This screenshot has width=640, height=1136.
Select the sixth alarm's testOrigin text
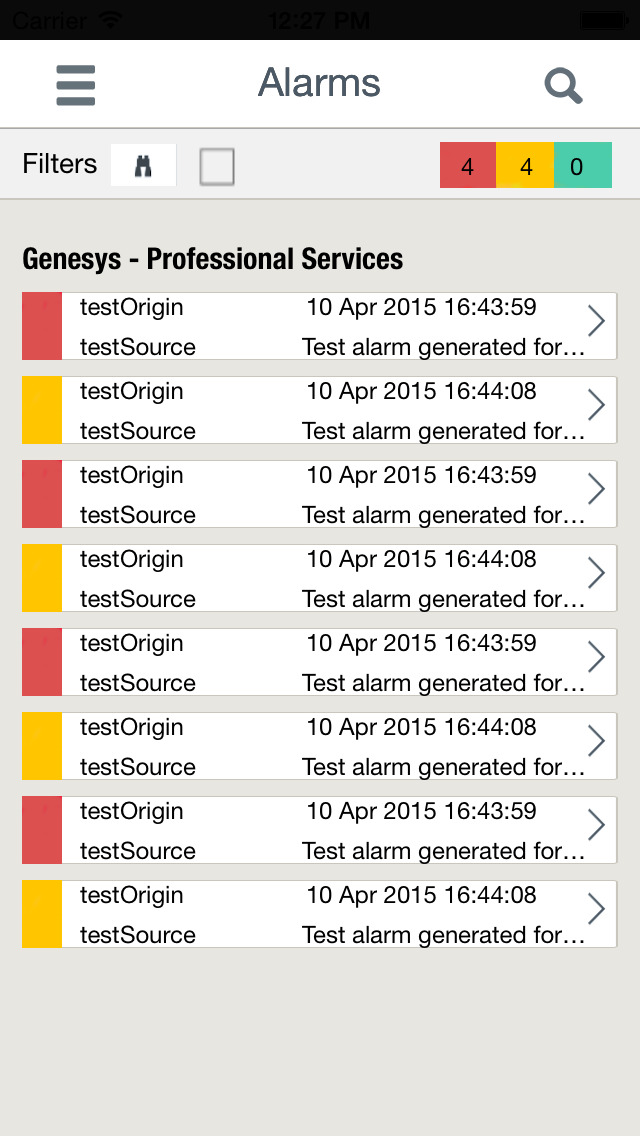[132, 727]
